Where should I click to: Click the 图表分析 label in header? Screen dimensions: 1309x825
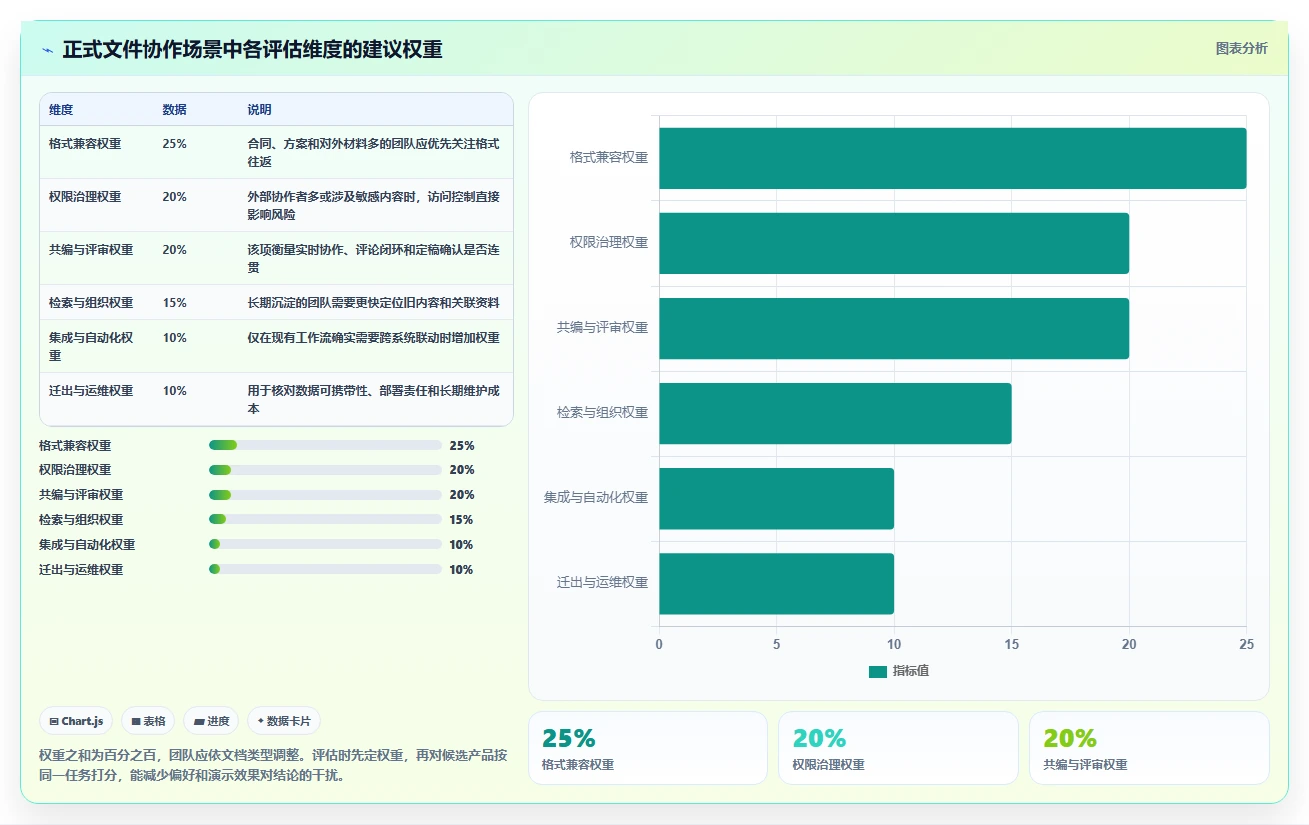coord(1241,48)
